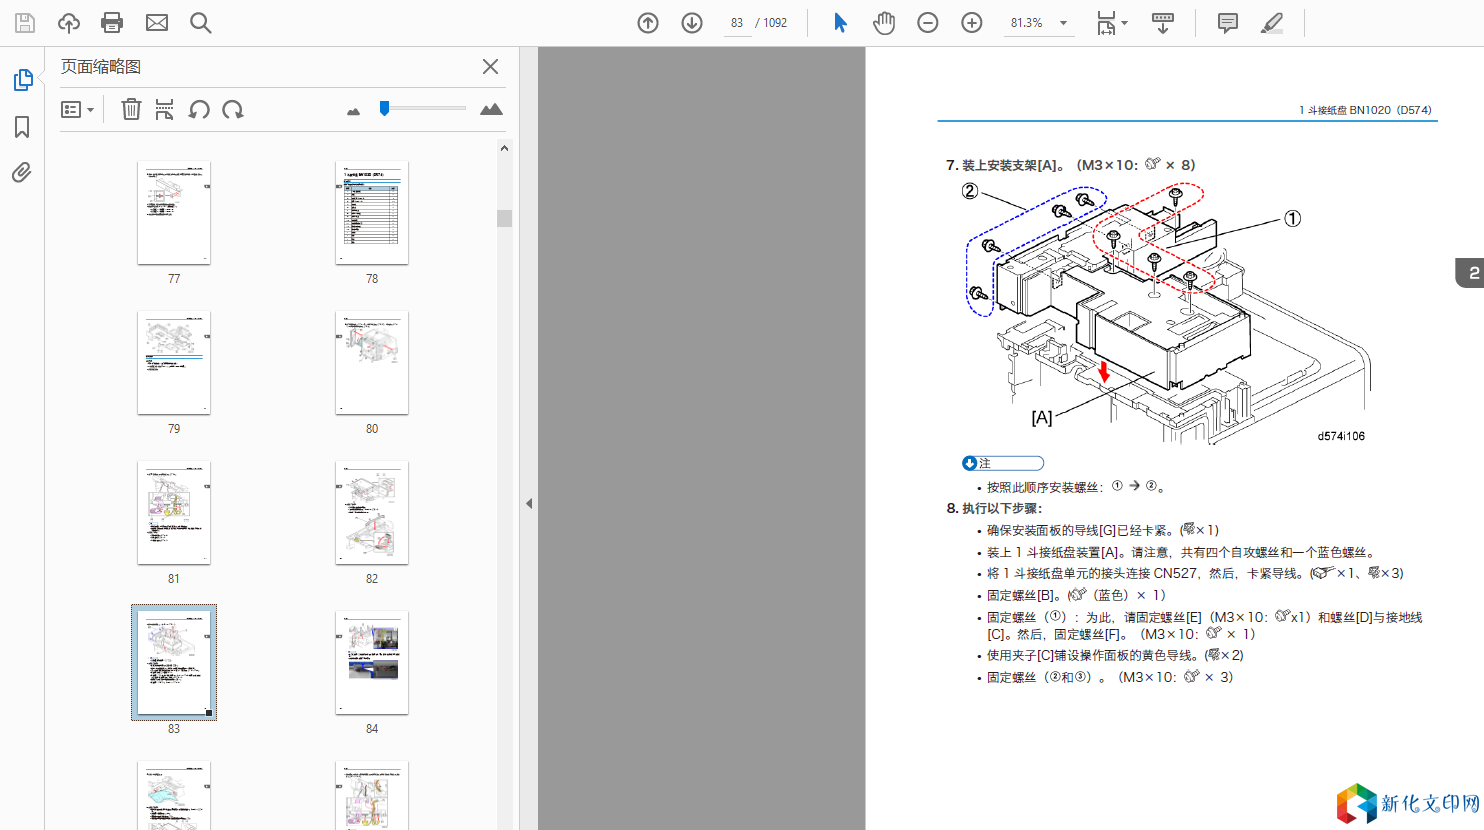Open the search magnifier tool
This screenshot has width=1484, height=830.
coord(200,23)
